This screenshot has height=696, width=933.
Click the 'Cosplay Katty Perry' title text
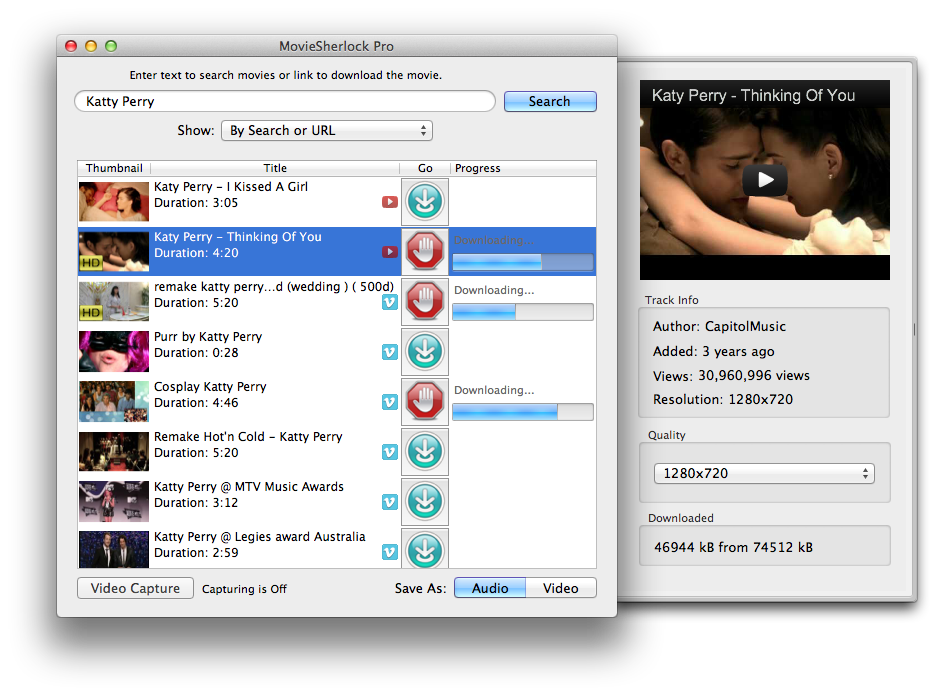click(x=210, y=387)
